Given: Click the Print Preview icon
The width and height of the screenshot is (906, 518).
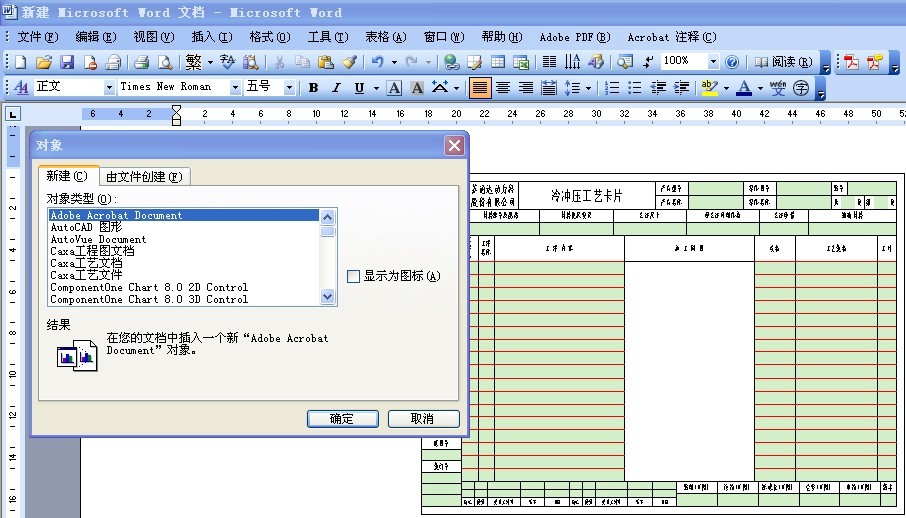Looking at the screenshot, I should click(163, 62).
